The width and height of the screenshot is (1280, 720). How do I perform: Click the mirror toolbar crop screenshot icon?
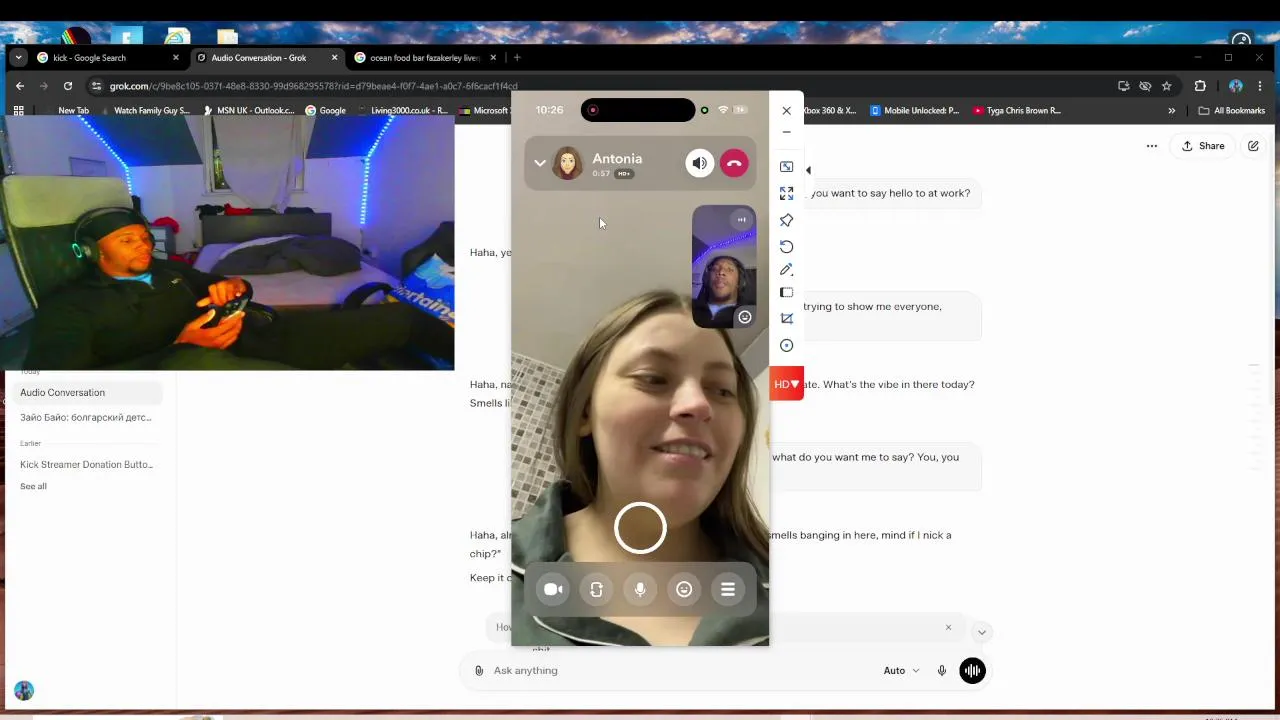[x=787, y=319]
